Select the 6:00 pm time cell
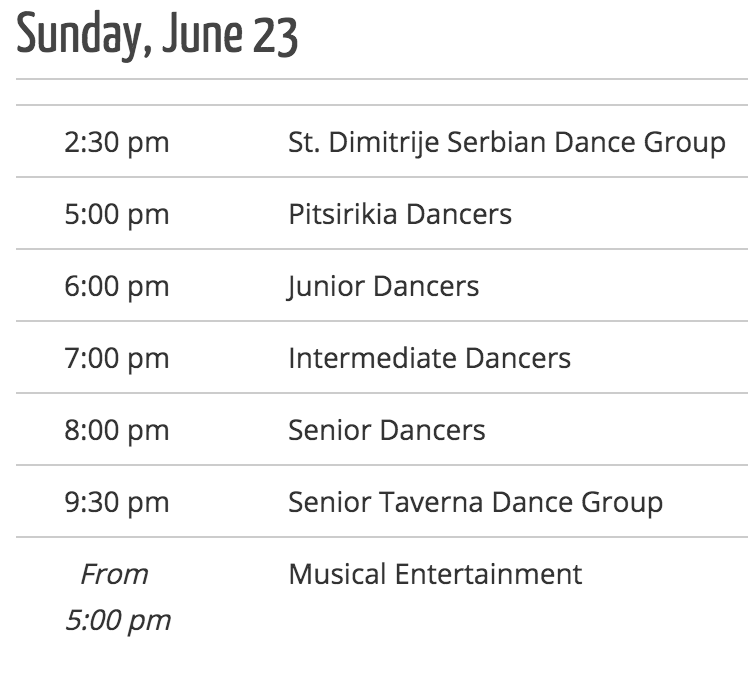Image resolution: width=748 pixels, height=676 pixels. [x=117, y=286]
